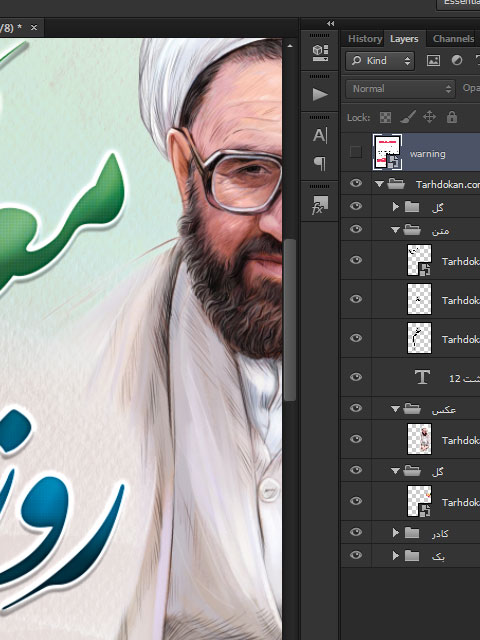This screenshot has width=480, height=640.
Task: Select the متن group name
Action: tap(440, 231)
